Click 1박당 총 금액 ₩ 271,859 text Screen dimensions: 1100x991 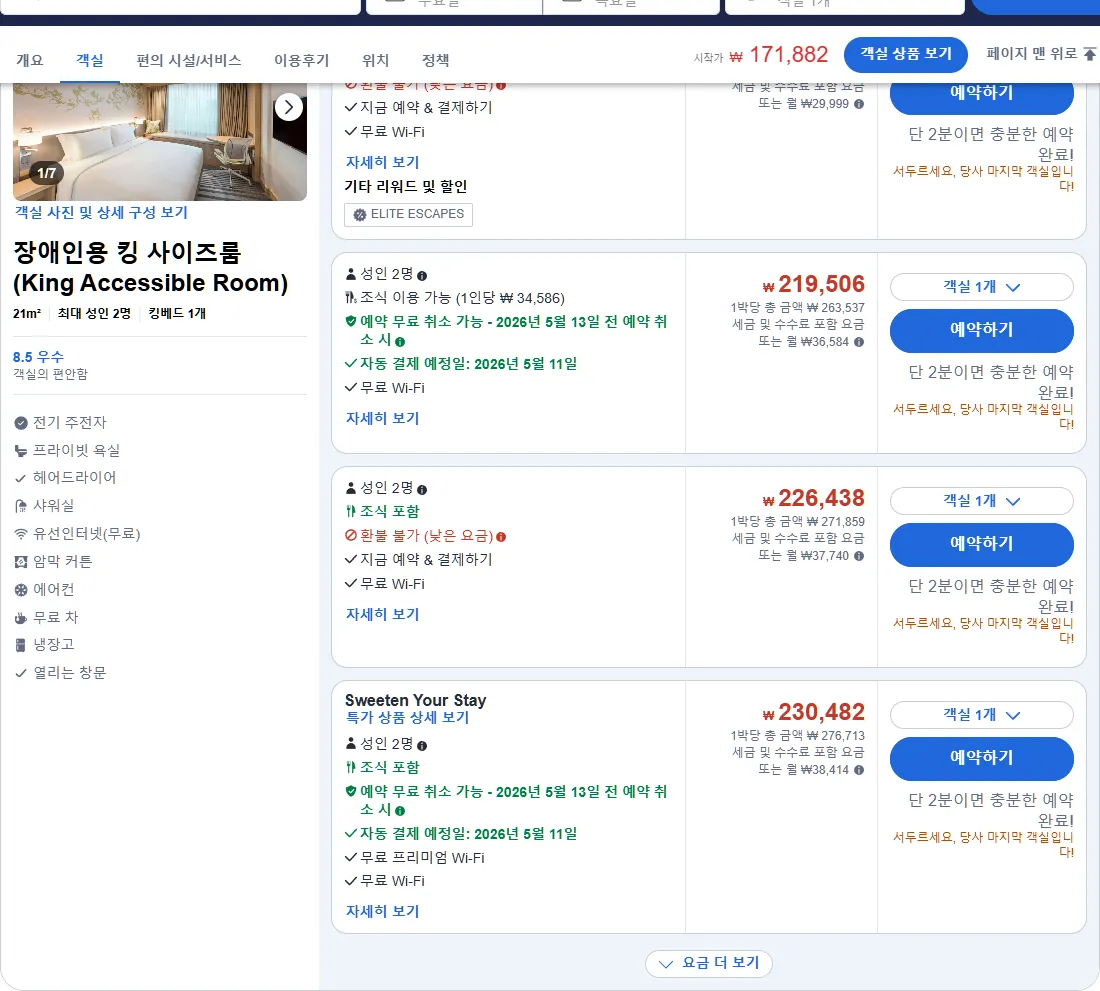pos(798,522)
